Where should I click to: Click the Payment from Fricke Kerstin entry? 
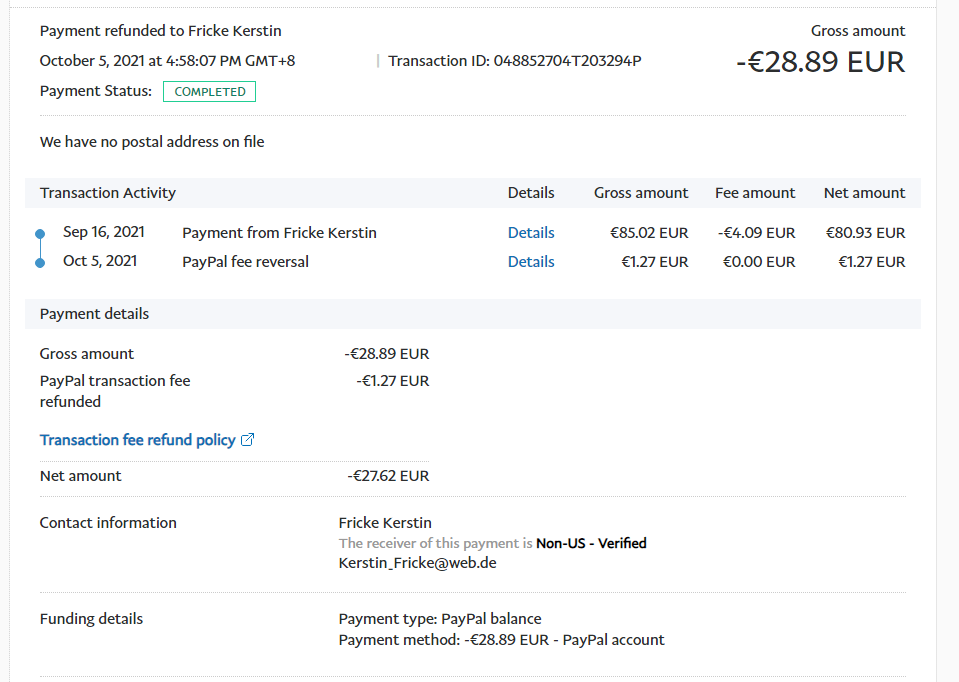pyautogui.click(x=279, y=233)
